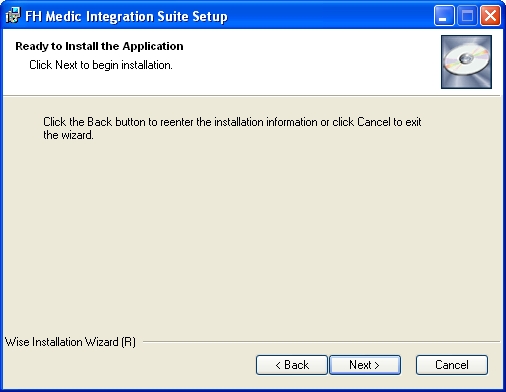Click the Ready to Install the Application heading

click(x=99, y=46)
